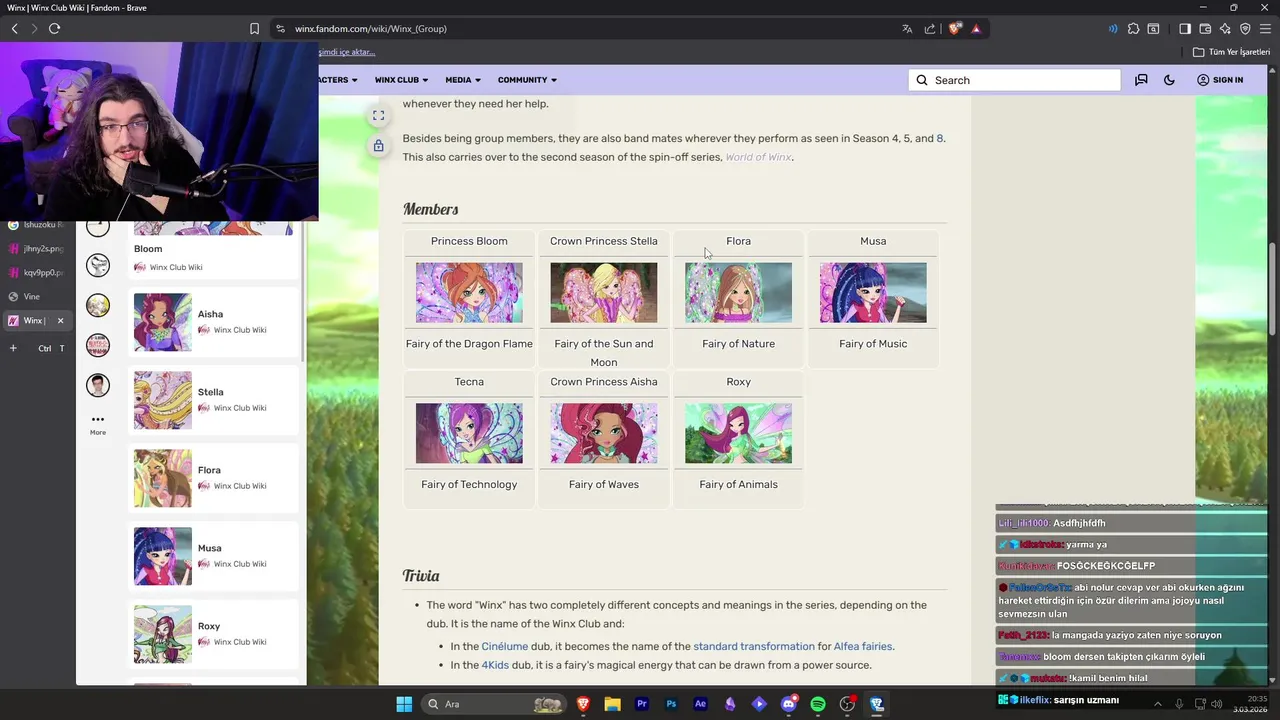Expand the COMMUNITY menu dropdown
The width and height of the screenshot is (1280, 720).
(527, 80)
